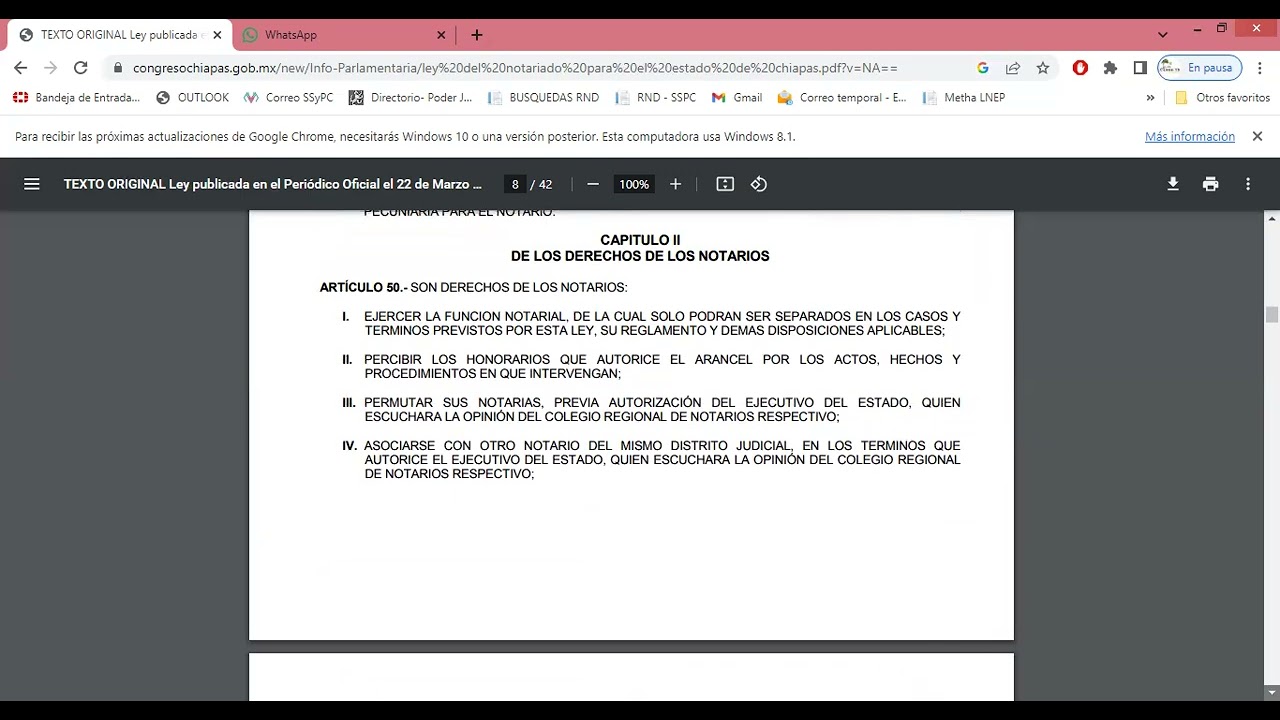Viewport: 1280px width, 720px height.
Task: Rotate the PDF counterclockwise
Action: pos(759,184)
